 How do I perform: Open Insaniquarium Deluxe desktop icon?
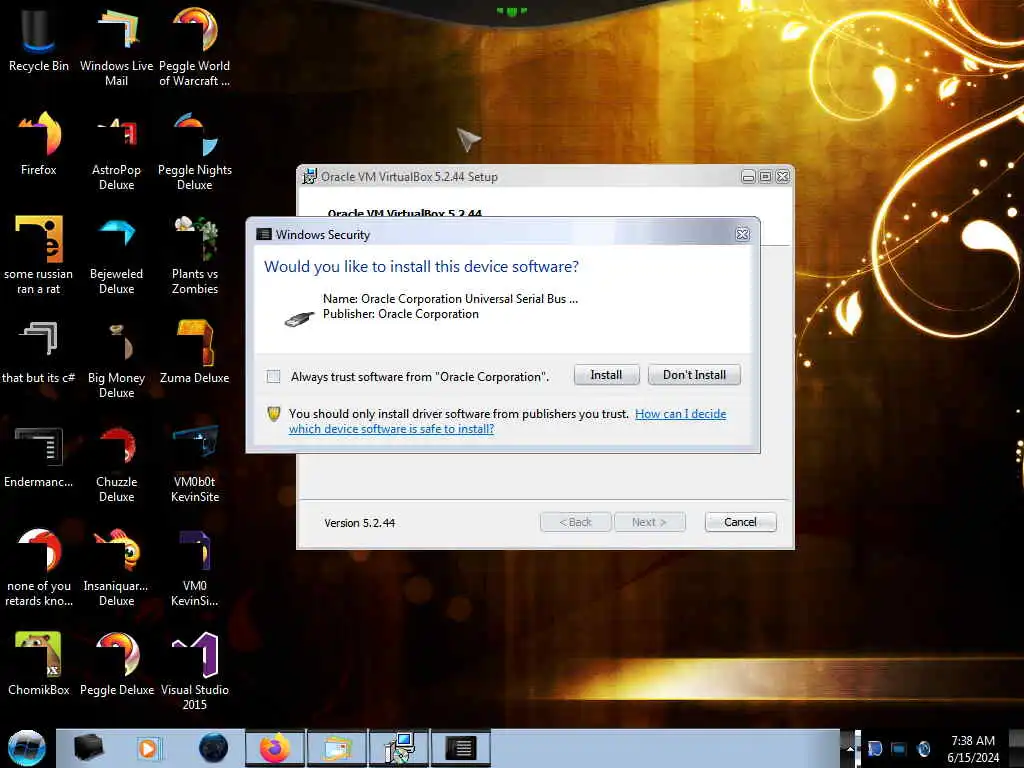[x=116, y=566]
